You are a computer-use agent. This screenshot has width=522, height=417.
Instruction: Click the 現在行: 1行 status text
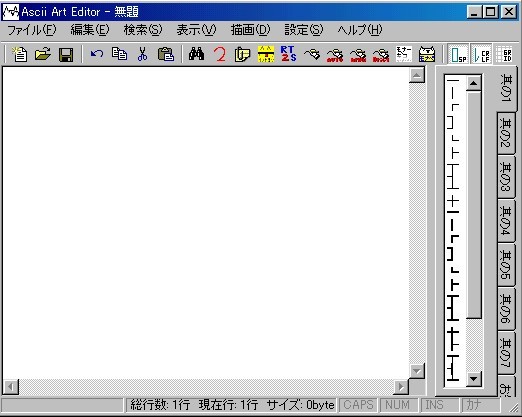(228, 405)
